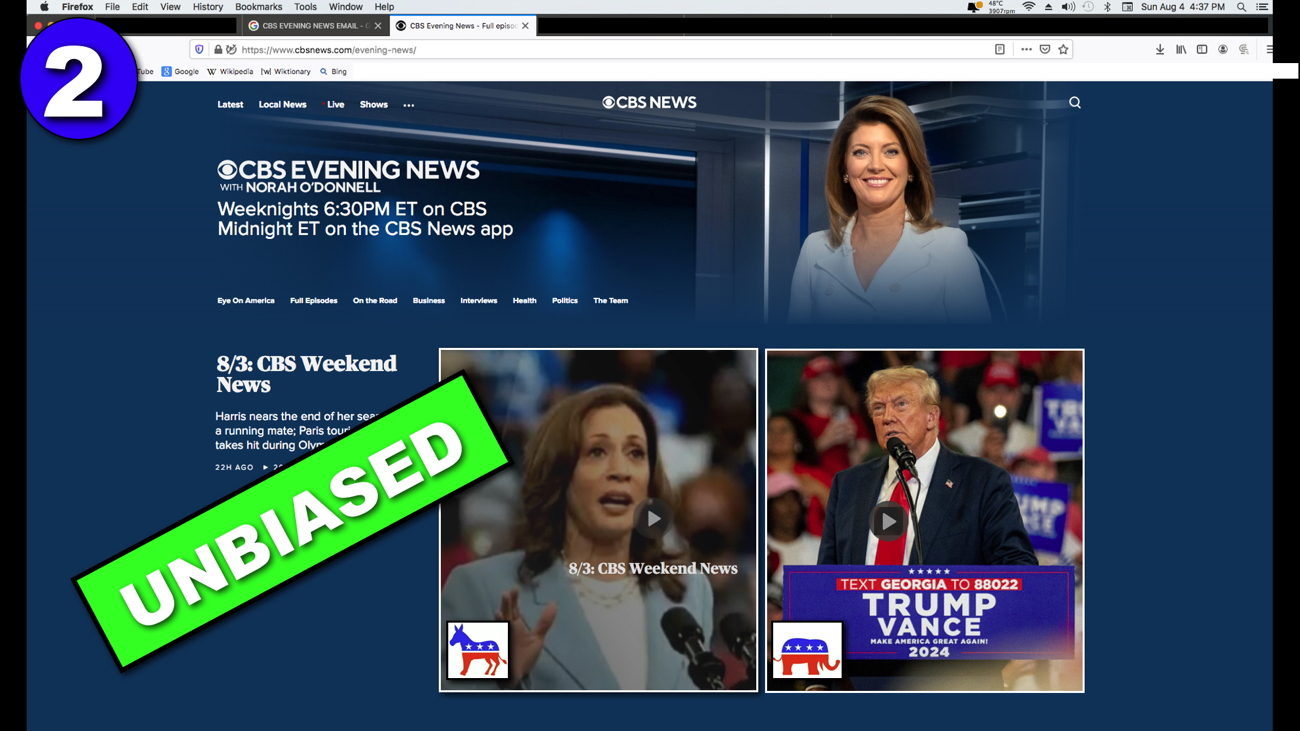Screen dimensions: 1300x731
Task: Show sidebars toolbar button
Action: [1202, 49]
